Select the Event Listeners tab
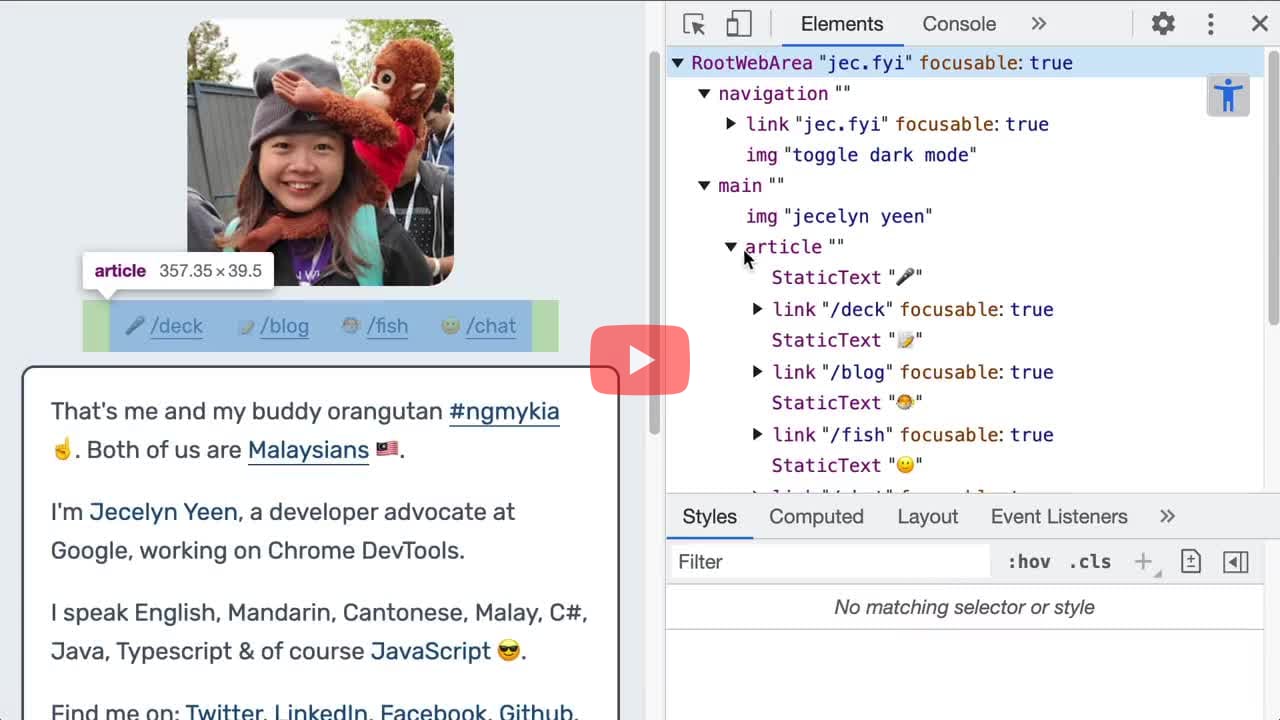The height and width of the screenshot is (720, 1280). point(1059,517)
